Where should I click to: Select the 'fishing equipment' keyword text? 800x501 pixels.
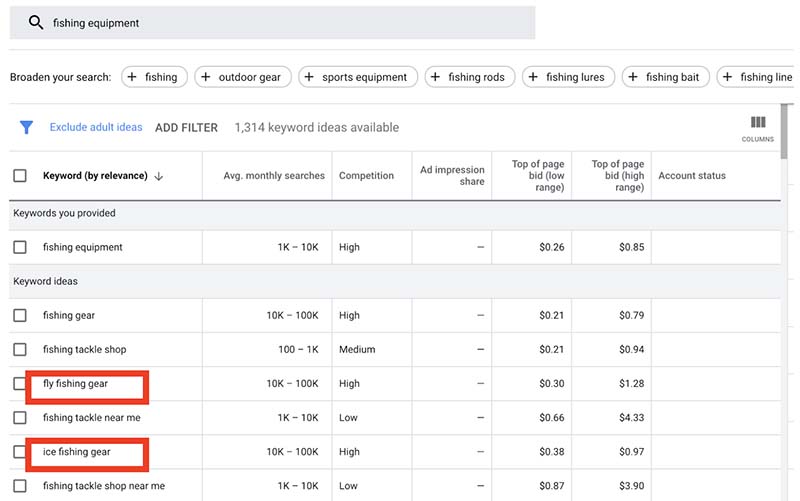83,247
